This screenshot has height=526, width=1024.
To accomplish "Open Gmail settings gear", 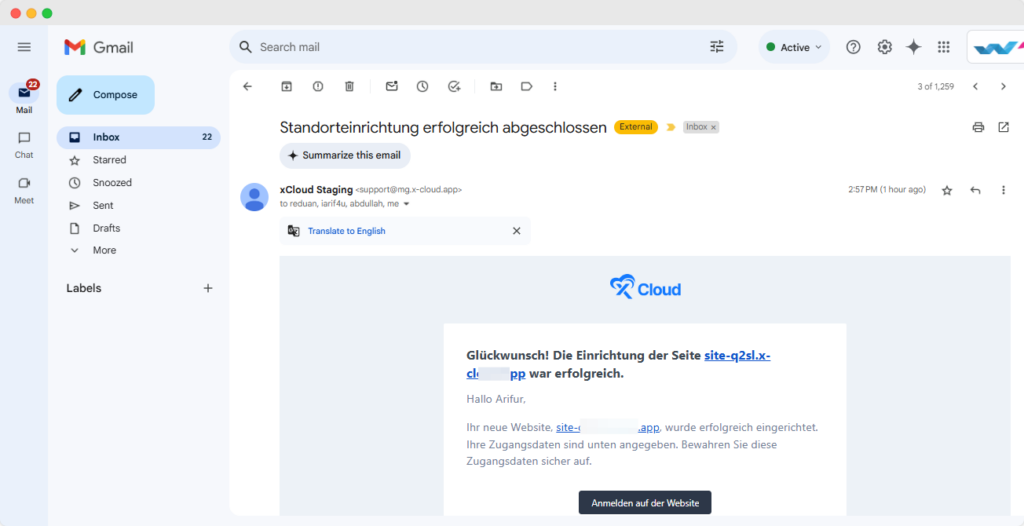I will click(x=884, y=47).
